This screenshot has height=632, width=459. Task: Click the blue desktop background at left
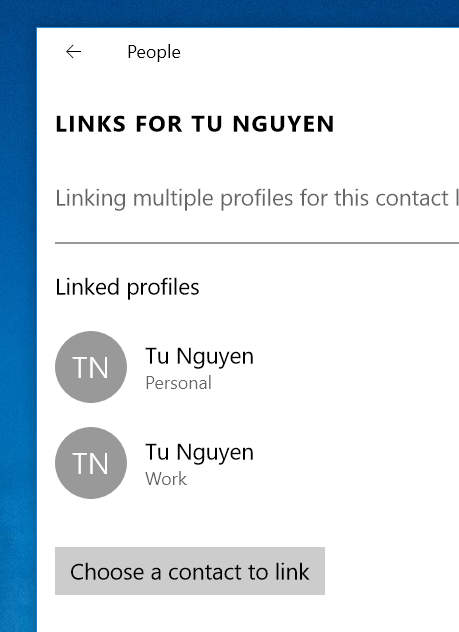coord(18,322)
